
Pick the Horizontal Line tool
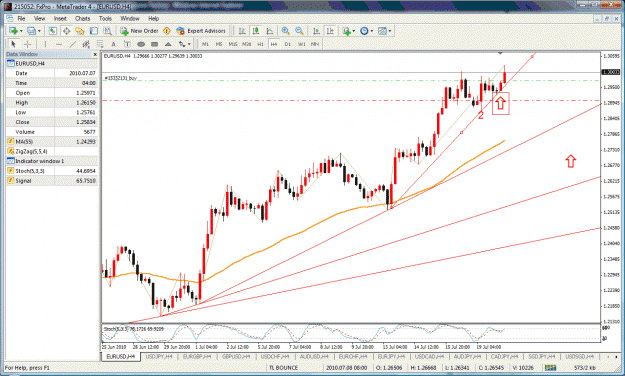pyautogui.click(x=59, y=44)
